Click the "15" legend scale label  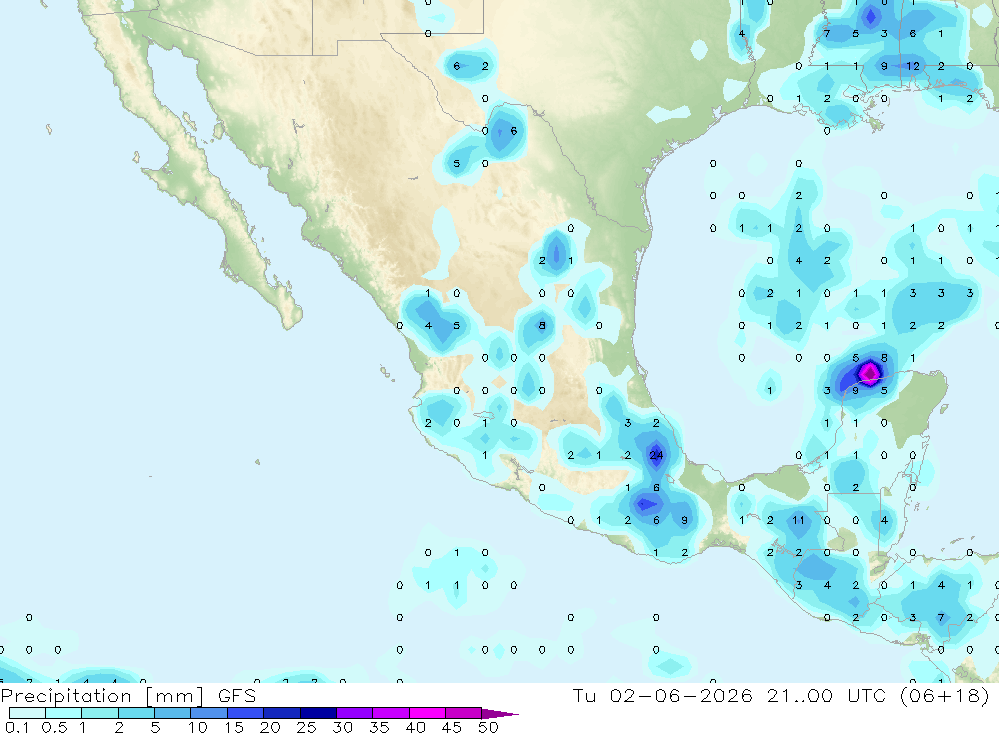tap(234, 727)
